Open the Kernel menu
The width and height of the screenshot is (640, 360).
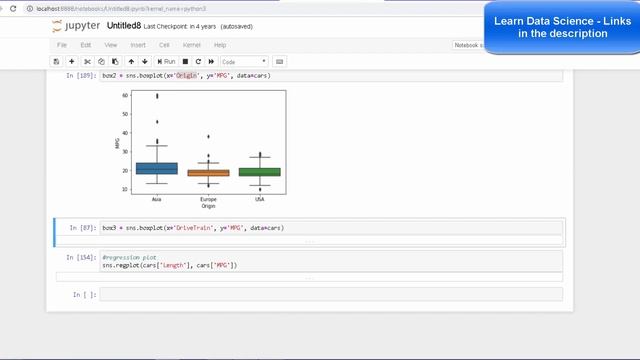click(191, 45)
